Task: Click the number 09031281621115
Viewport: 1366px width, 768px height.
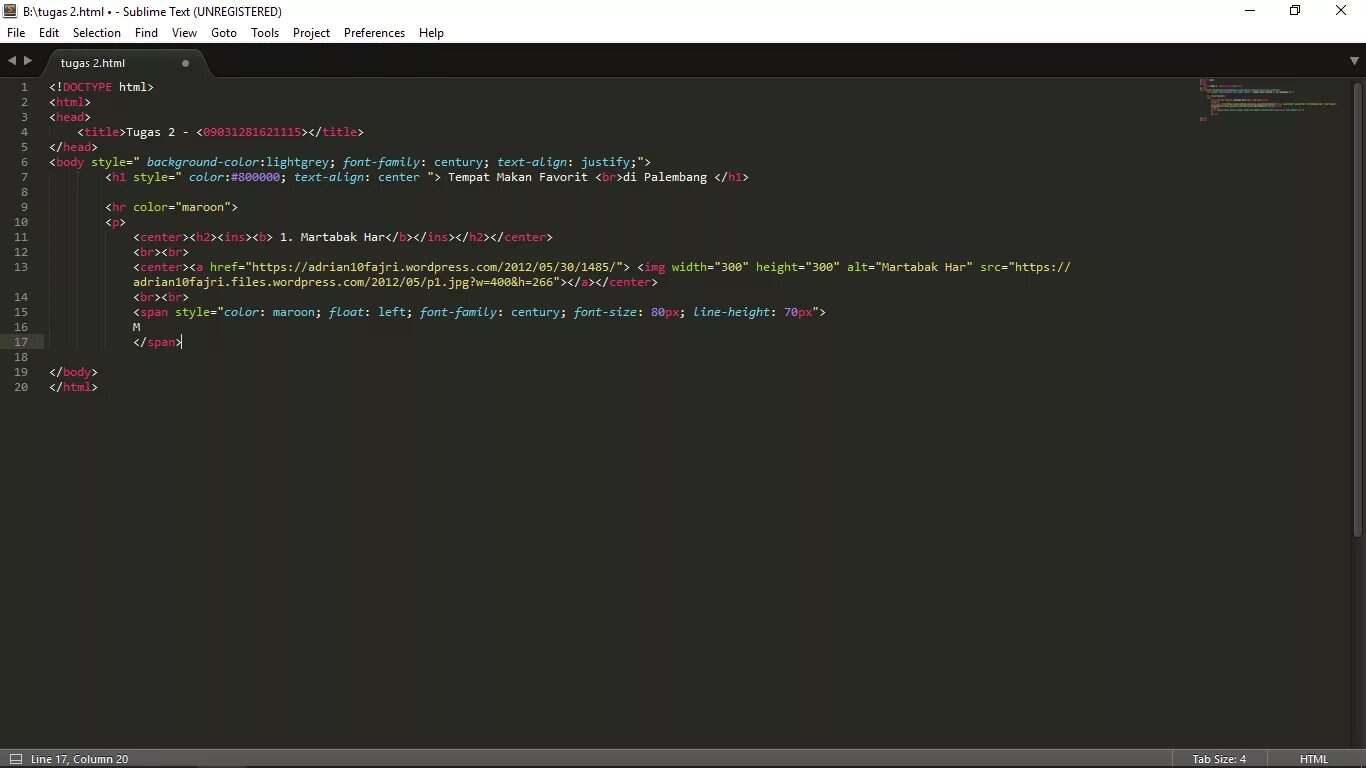Action: tap(252, 132)
